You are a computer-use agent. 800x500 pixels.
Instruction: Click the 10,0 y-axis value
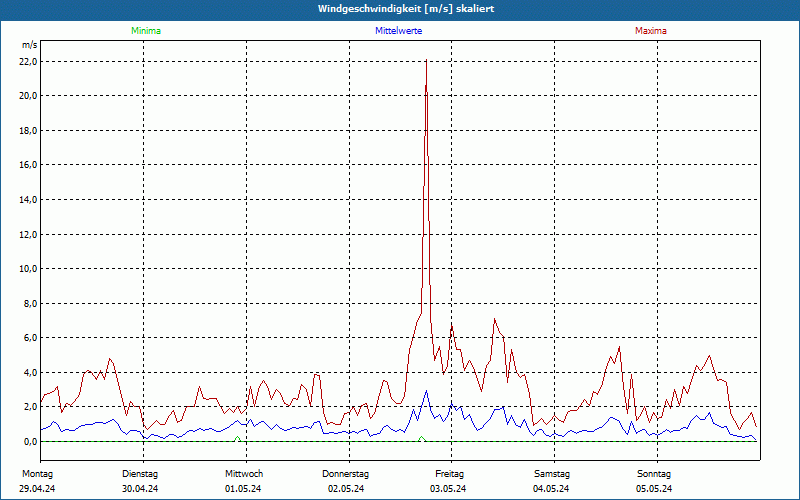click(29, 269)
